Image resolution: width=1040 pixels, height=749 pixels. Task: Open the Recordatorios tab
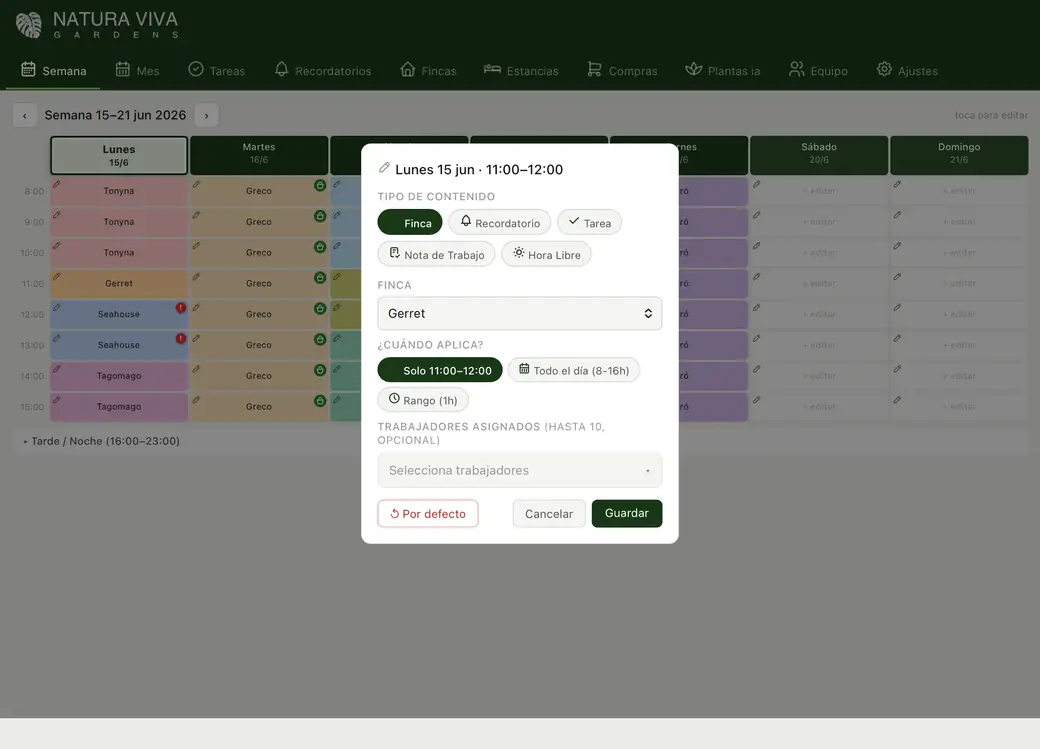tap(322, 70)
